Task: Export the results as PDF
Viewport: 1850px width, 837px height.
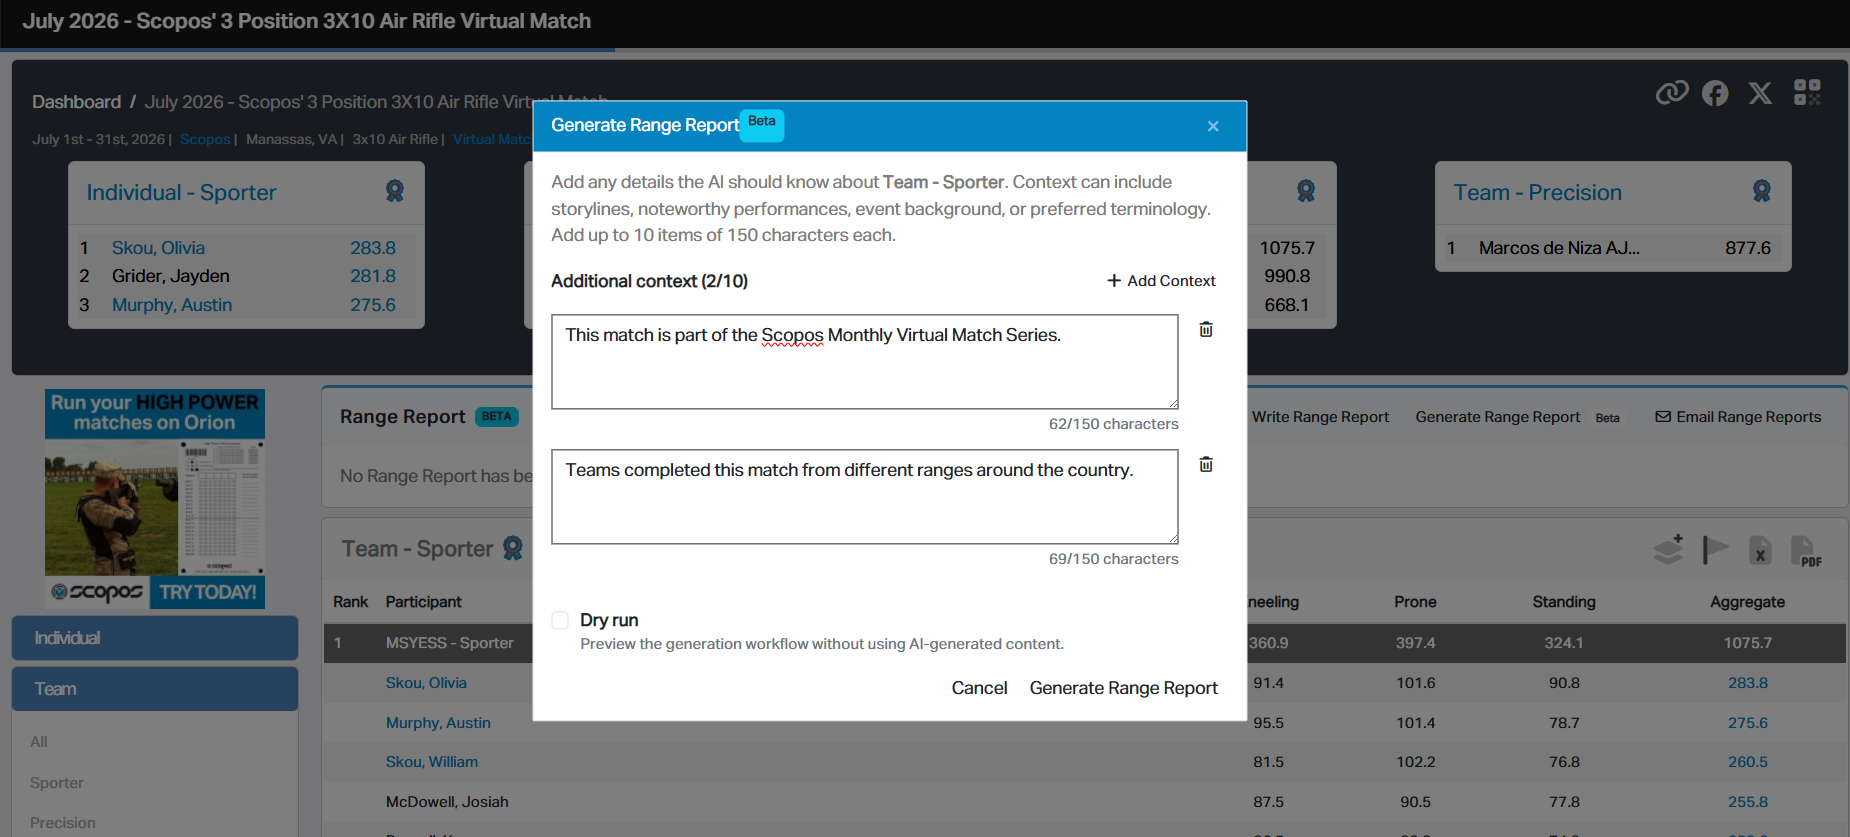Action: point(1806,551)
